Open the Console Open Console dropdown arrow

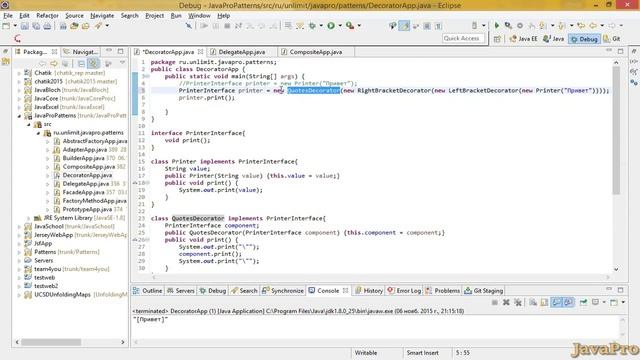click(623, 302)
